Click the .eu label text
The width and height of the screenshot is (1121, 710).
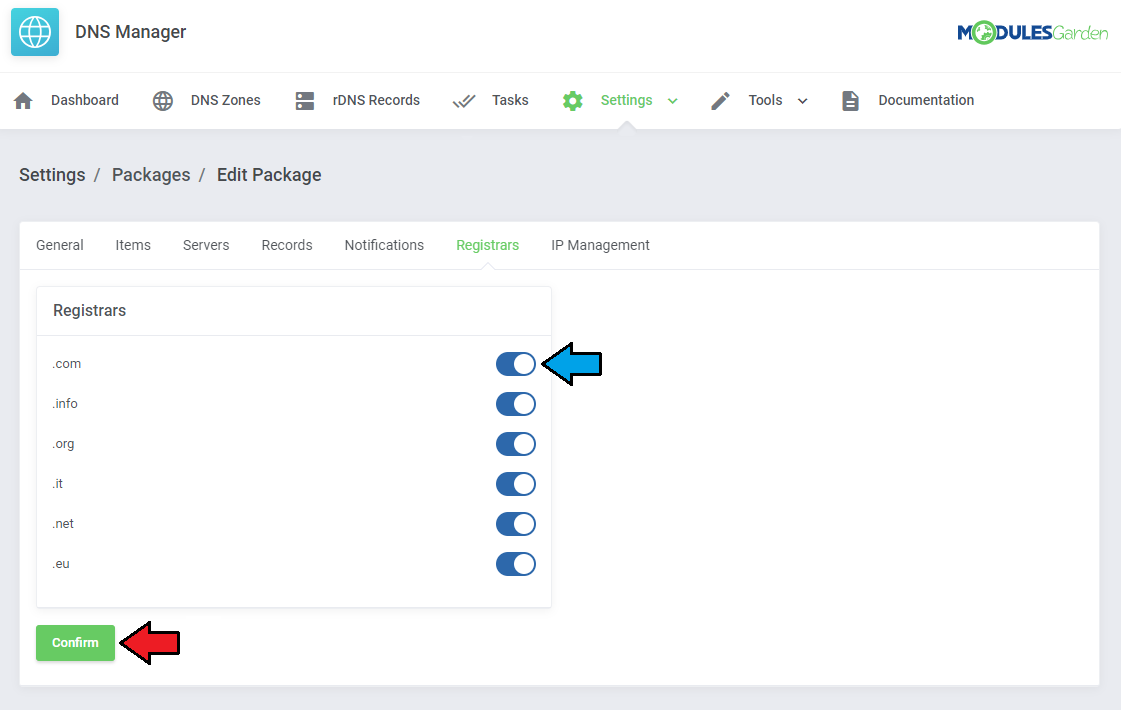click(x=61, y=564)
